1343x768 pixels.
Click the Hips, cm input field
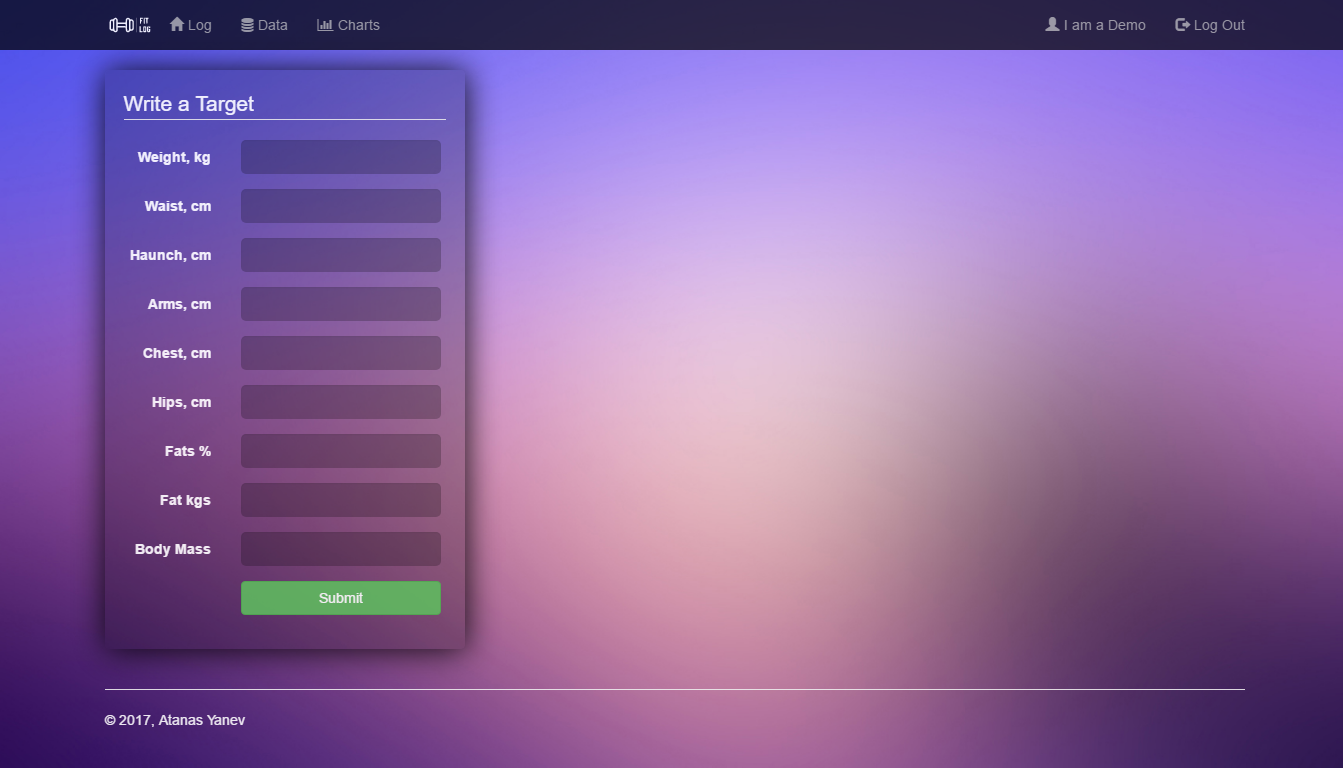[340, 402]
